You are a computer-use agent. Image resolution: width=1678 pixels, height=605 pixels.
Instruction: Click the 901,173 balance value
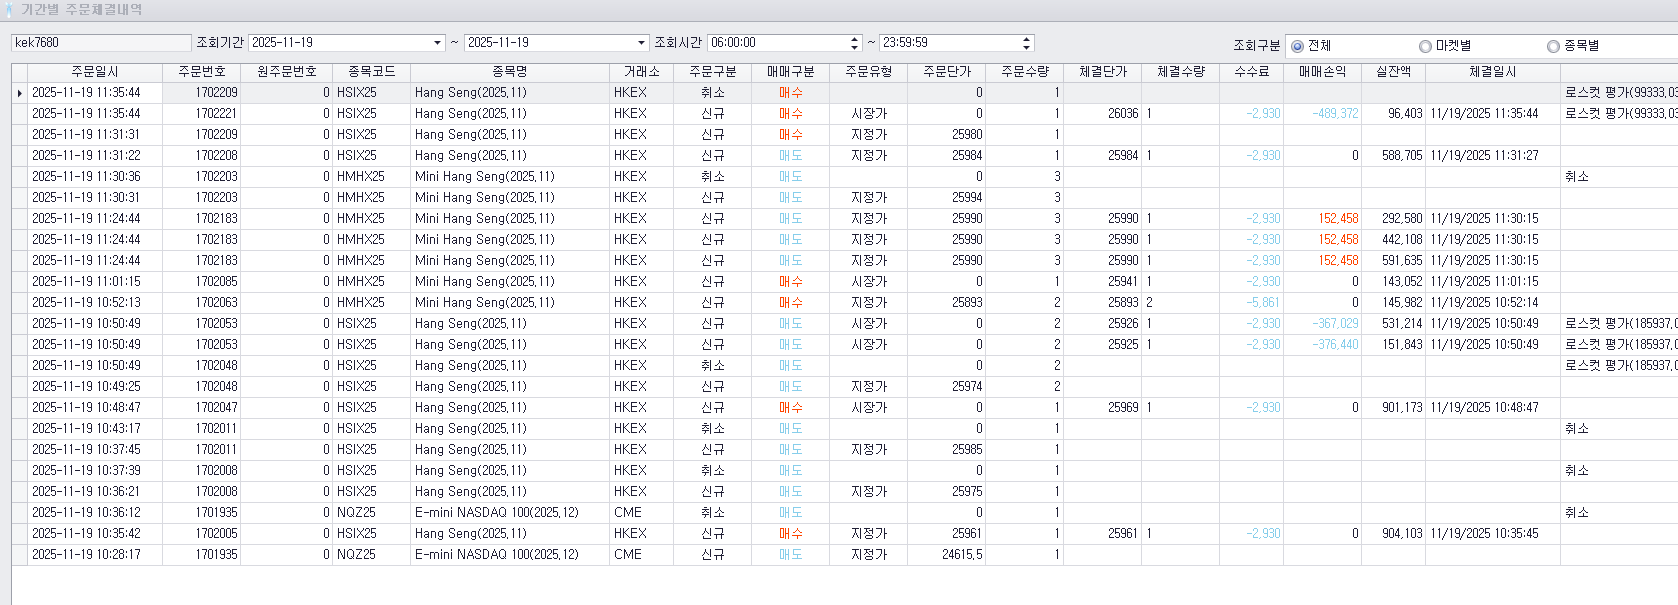click(1402, 407)
